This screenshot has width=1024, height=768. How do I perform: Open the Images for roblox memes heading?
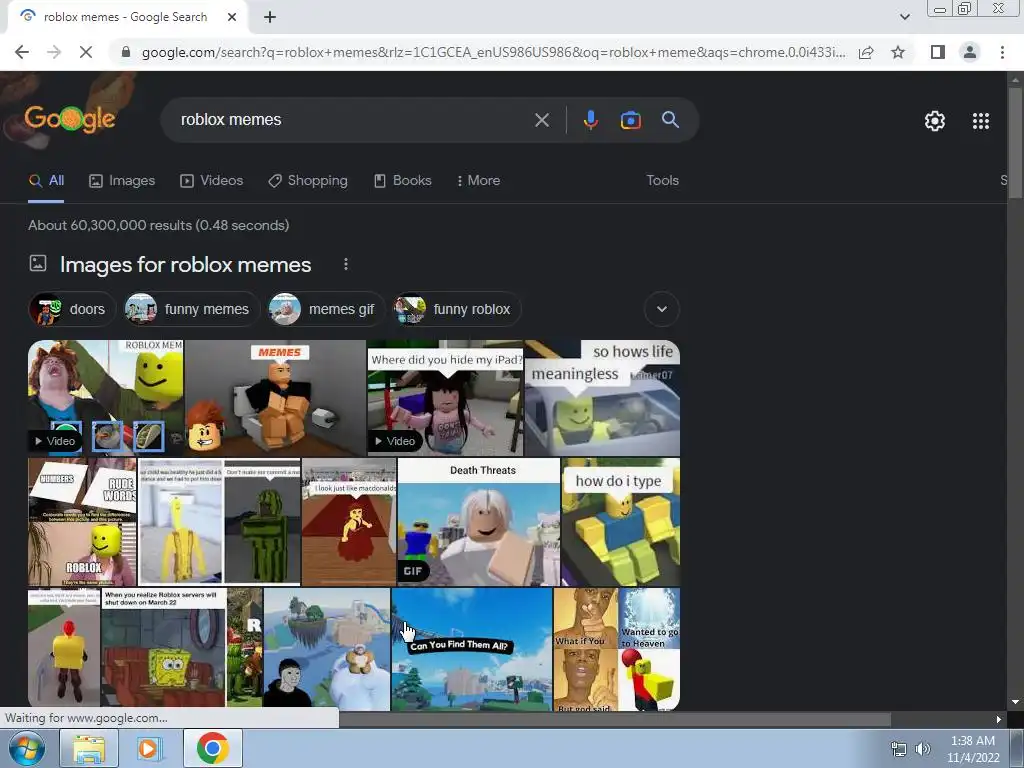pos(185,265)
